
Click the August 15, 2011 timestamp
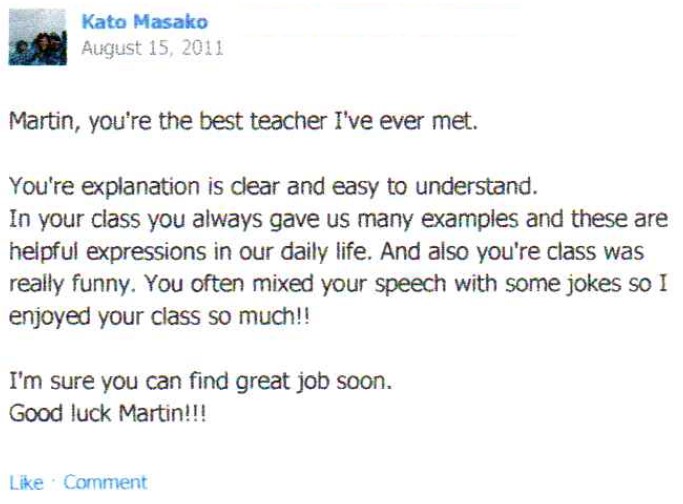(x=150, y=47)
